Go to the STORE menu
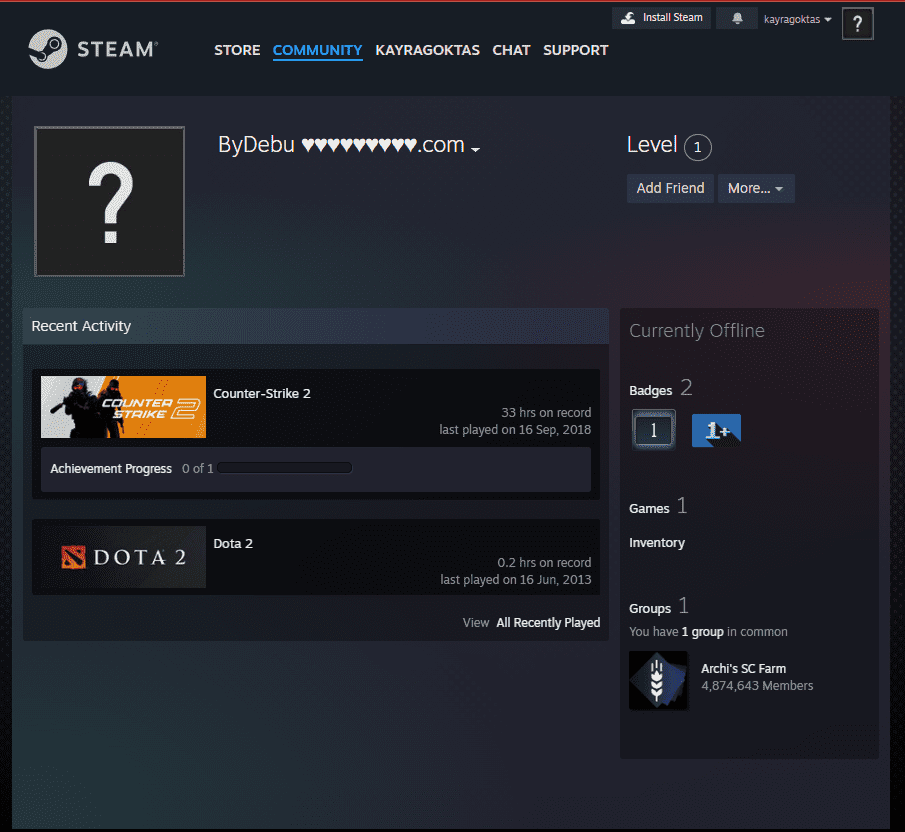This screenshot has height=832, width=905. click(x=237, y=50)
